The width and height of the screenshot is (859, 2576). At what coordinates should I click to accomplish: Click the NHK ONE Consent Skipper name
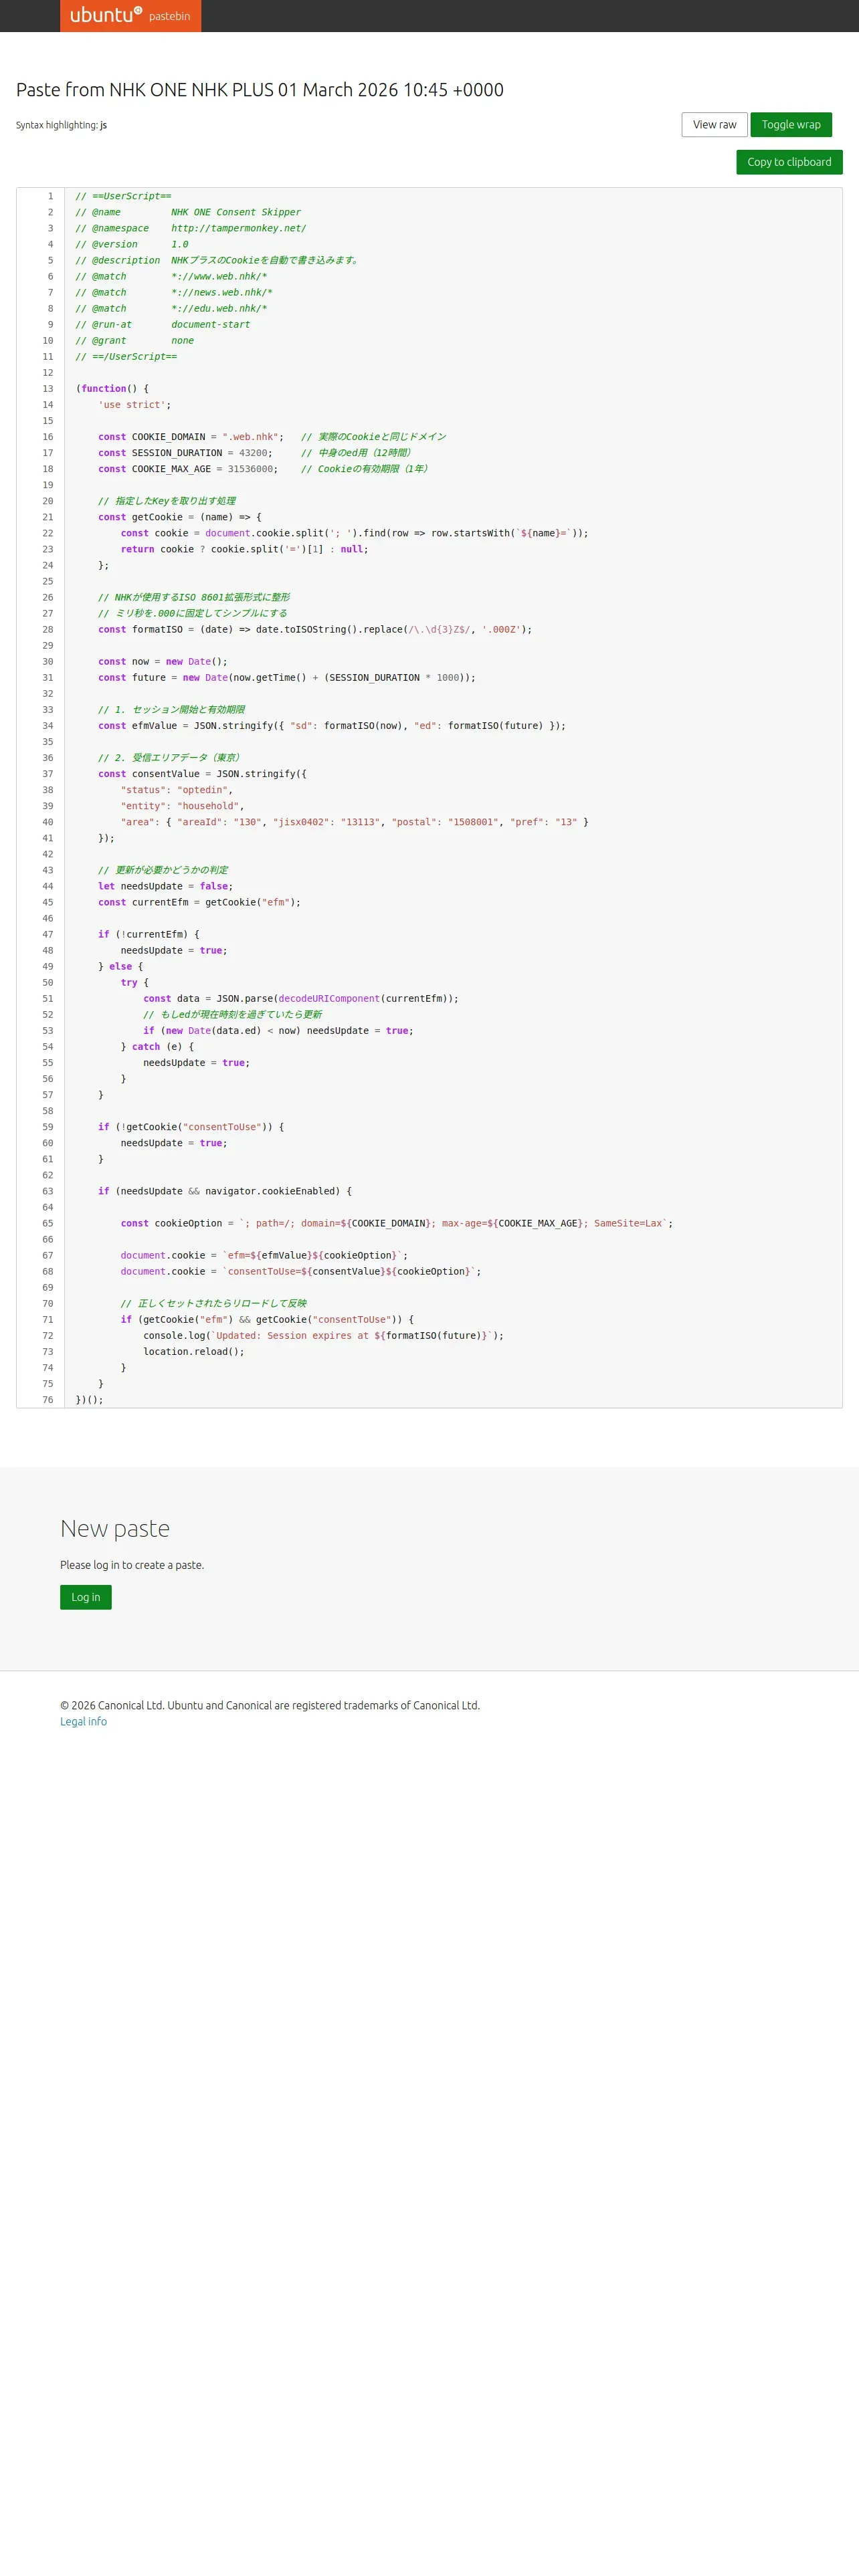coord(235,212)
